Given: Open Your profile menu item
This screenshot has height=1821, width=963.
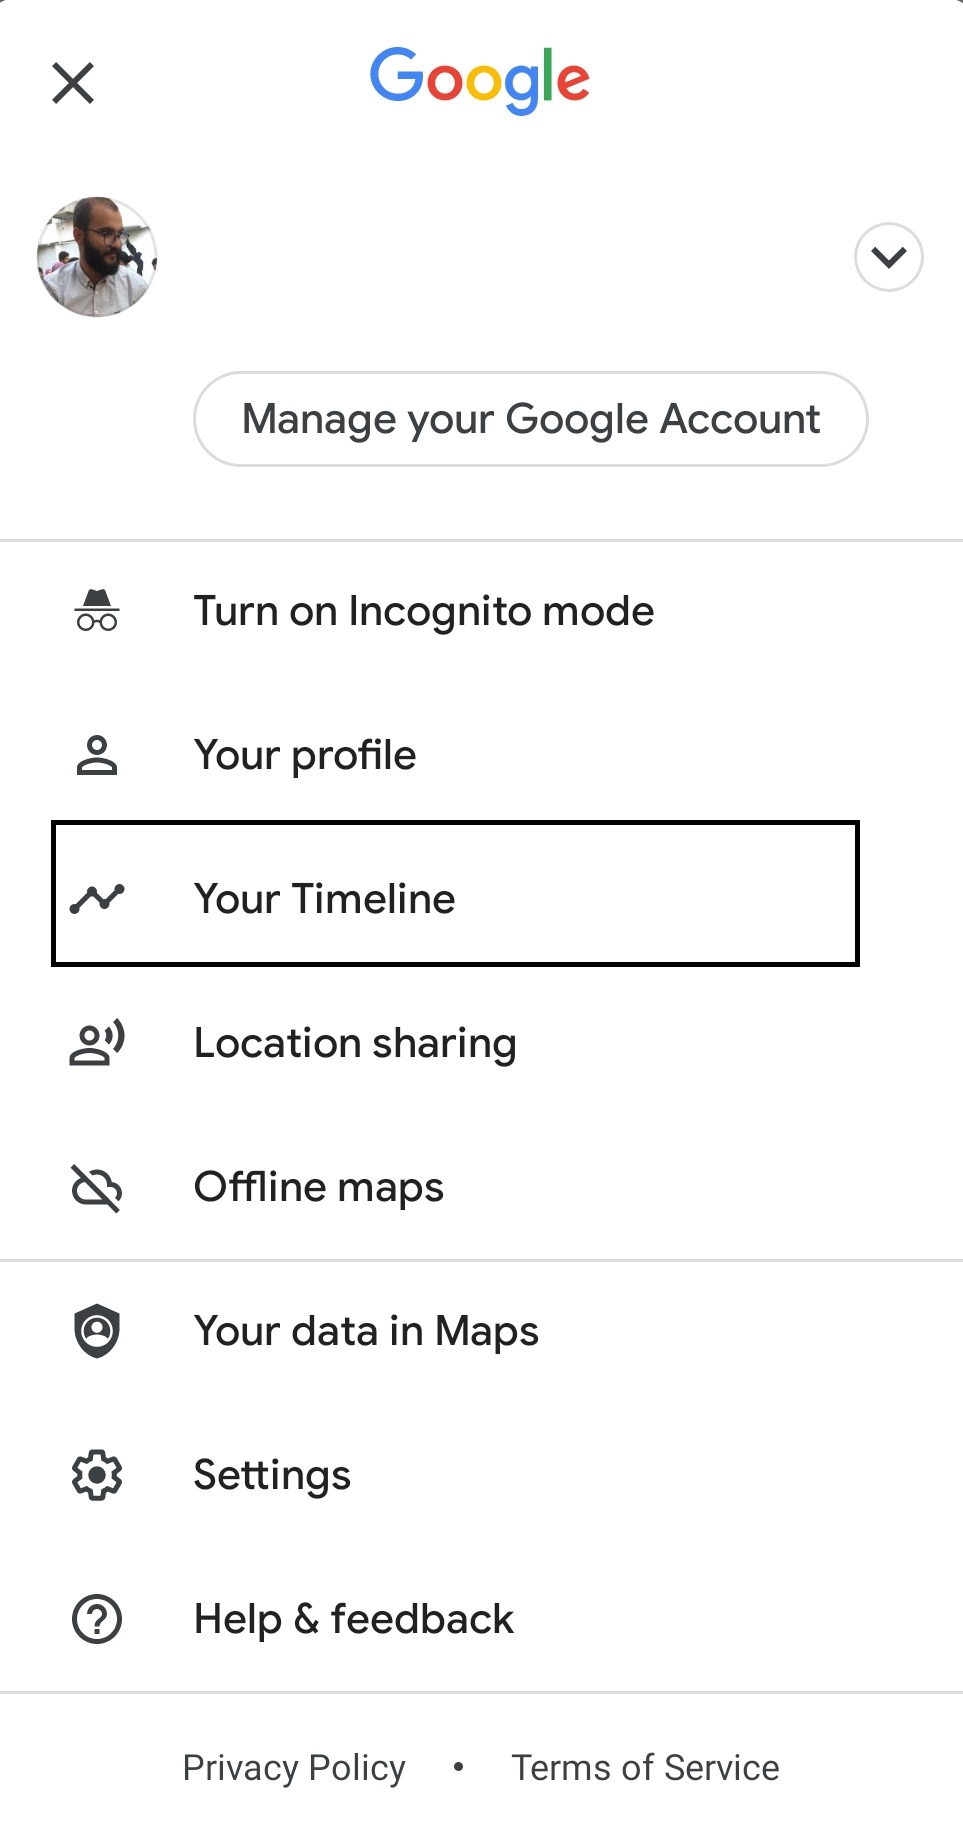Looking at the screenshot, I should pyautogui.click(x=305, y=755).
